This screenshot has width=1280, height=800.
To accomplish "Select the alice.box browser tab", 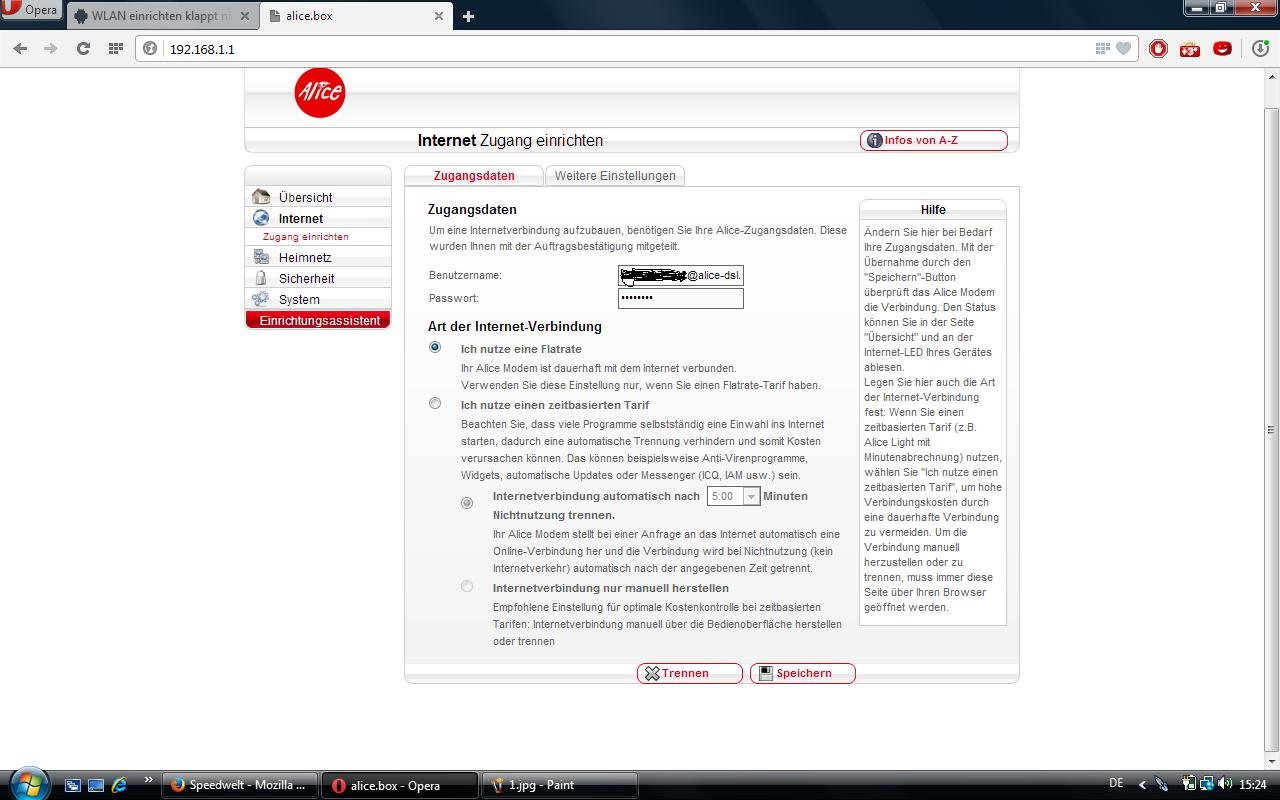I will tap(356, 16).
